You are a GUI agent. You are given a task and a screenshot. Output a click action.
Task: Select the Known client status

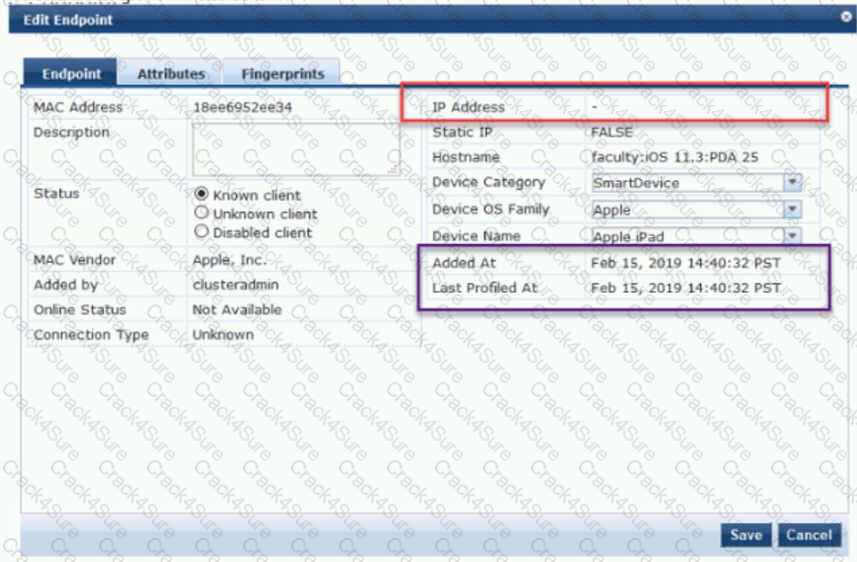click(x=201, y=195)
